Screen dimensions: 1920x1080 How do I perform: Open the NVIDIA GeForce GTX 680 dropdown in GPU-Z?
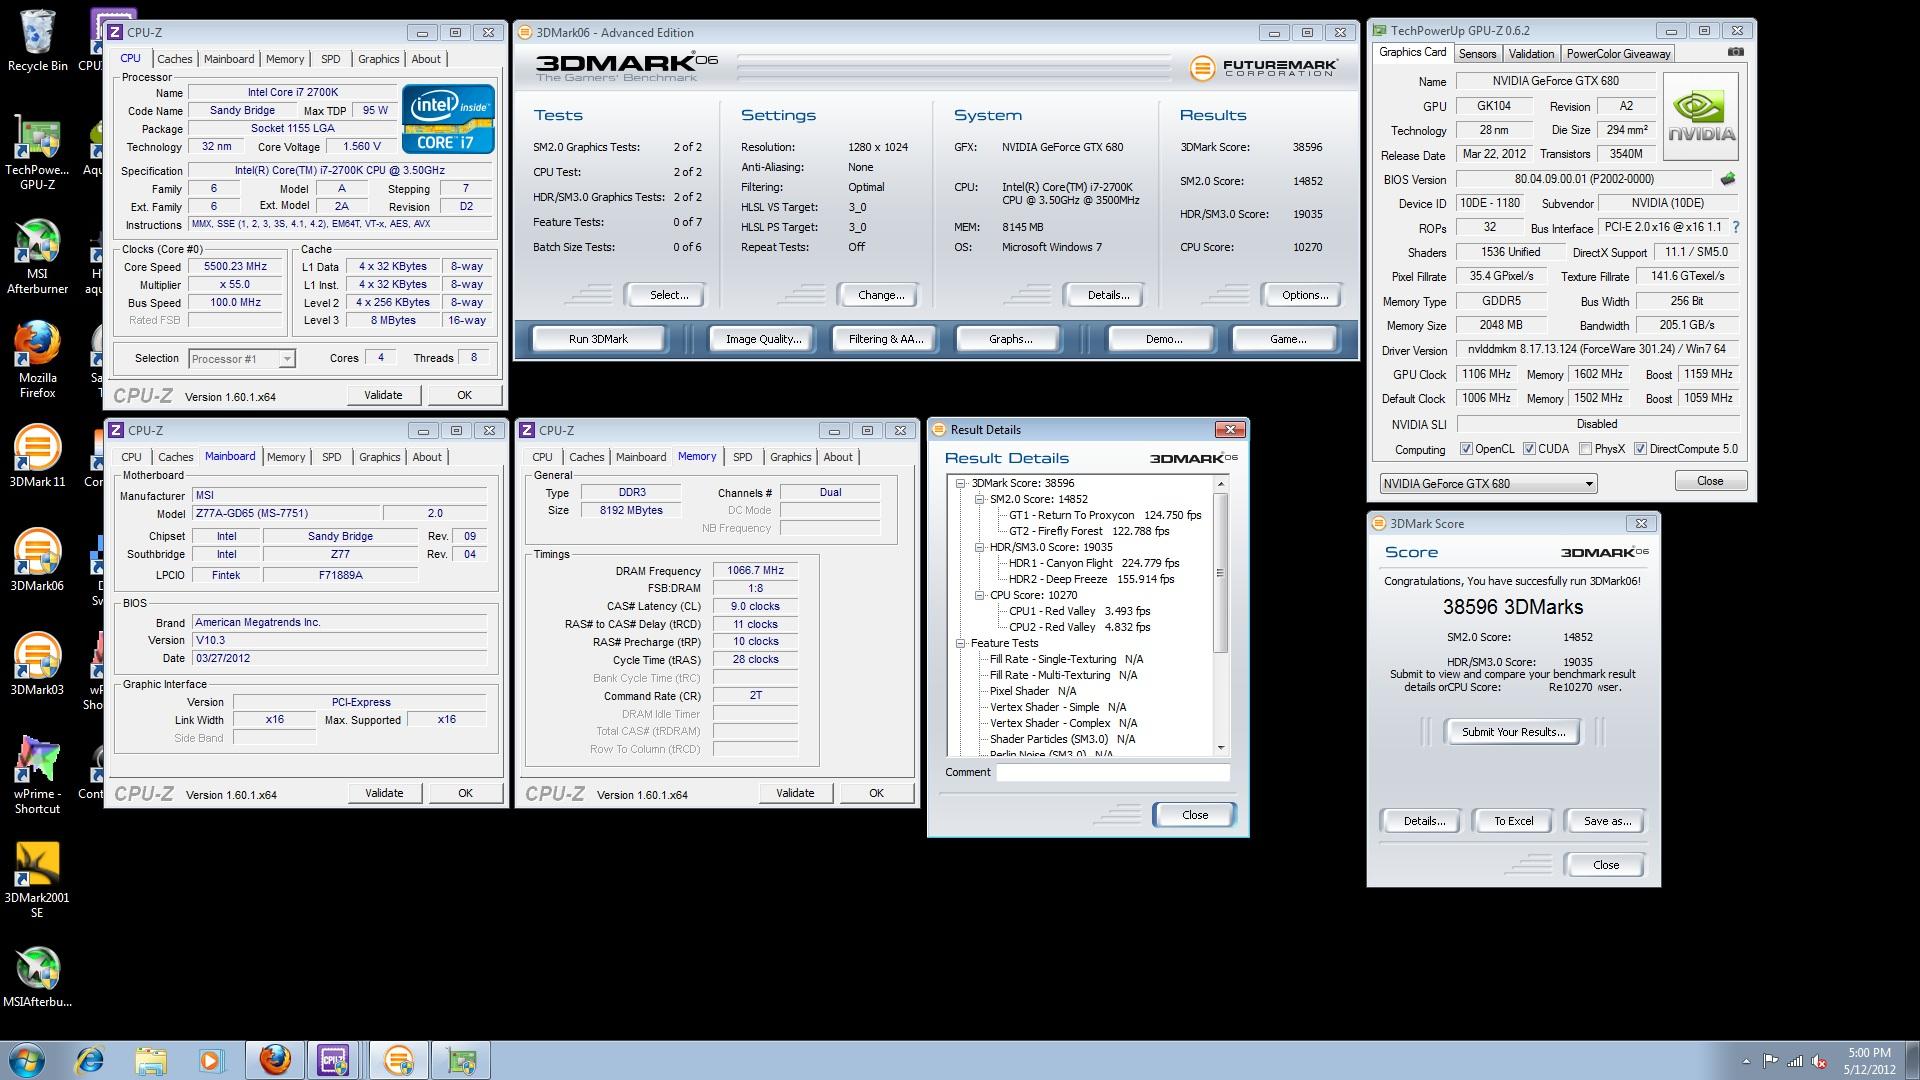pyautogui.click(x=1488, y=484)
